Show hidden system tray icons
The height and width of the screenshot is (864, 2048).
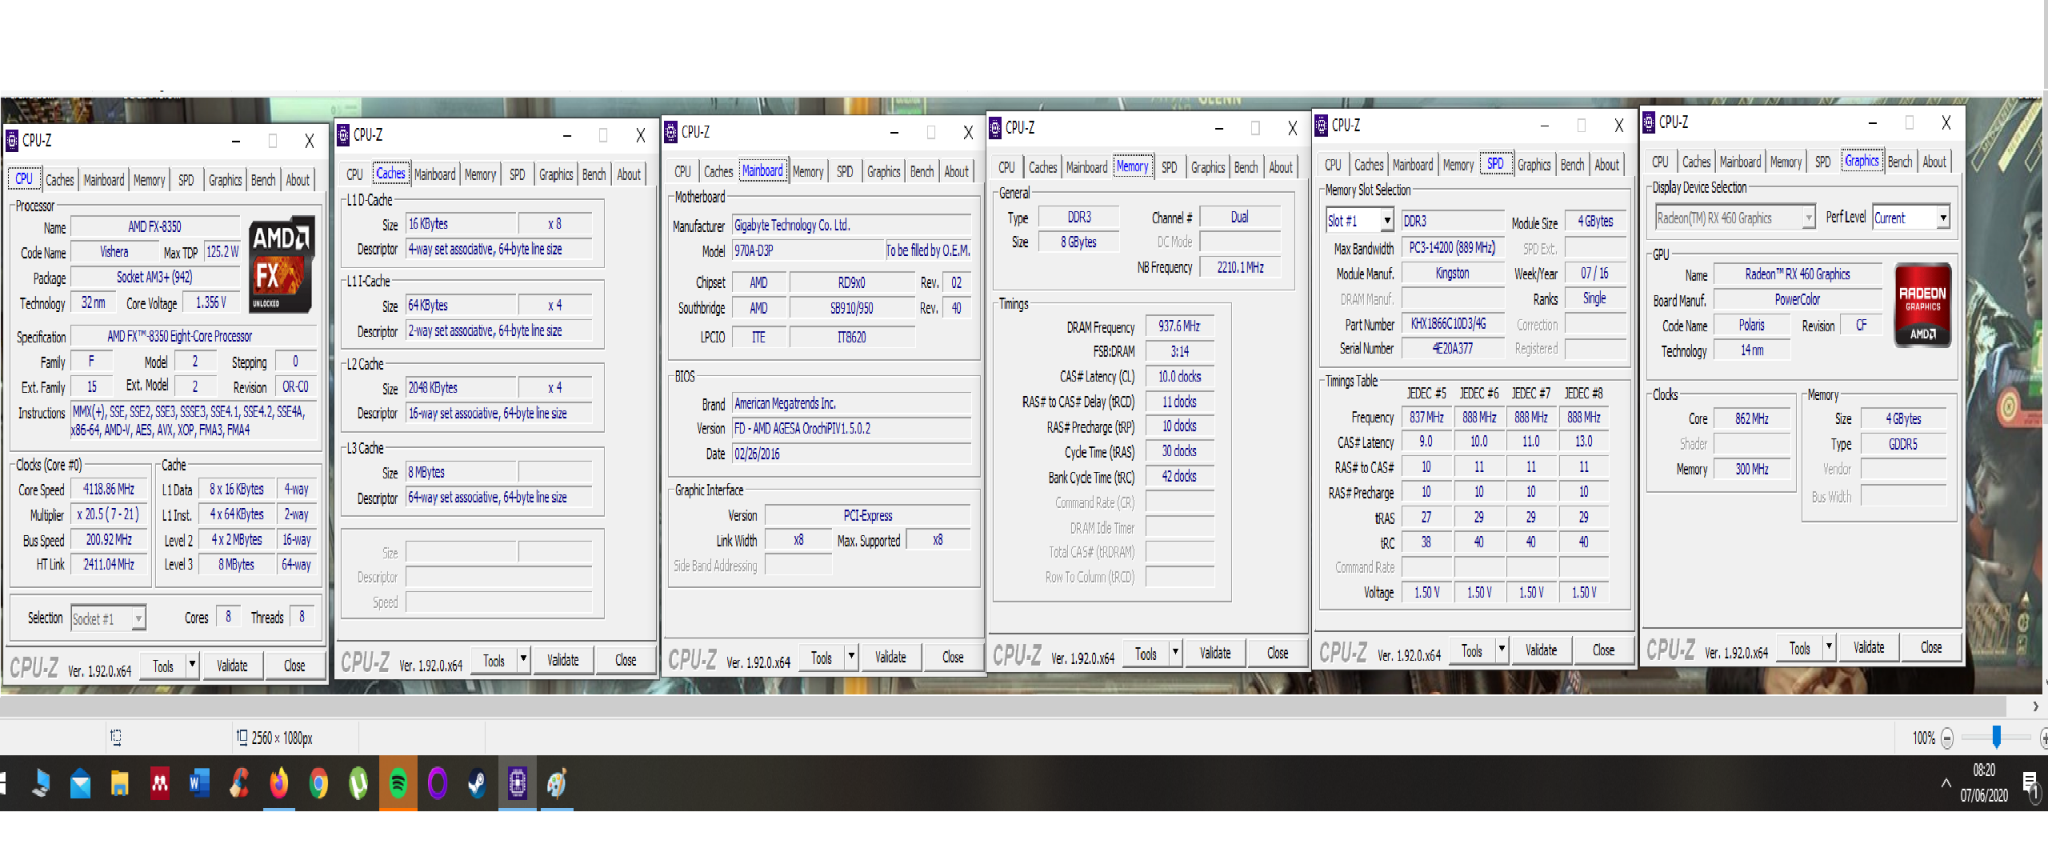pyautogui.click(x=1946, y=784)
